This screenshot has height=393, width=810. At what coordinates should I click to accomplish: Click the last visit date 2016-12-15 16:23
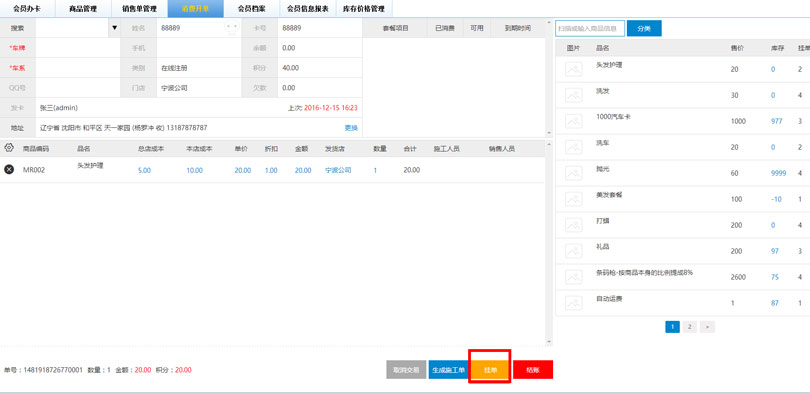[331, 108]
